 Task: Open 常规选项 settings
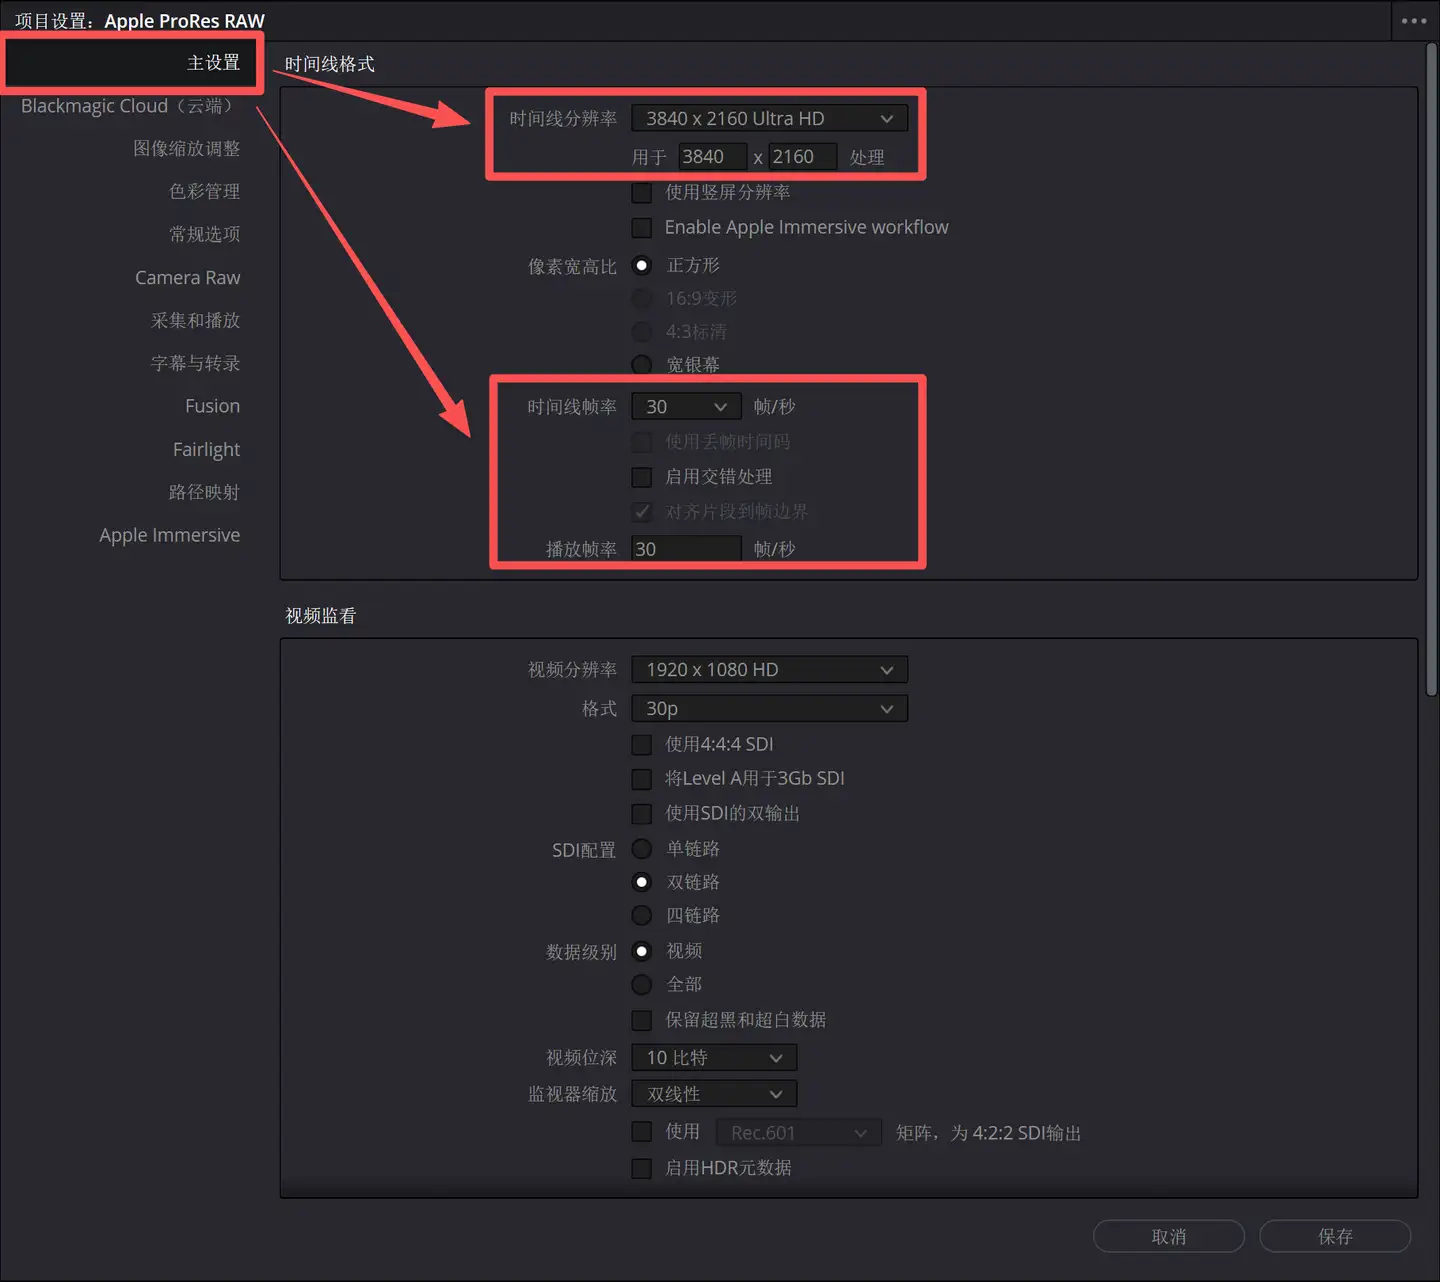tap(204, 235)
